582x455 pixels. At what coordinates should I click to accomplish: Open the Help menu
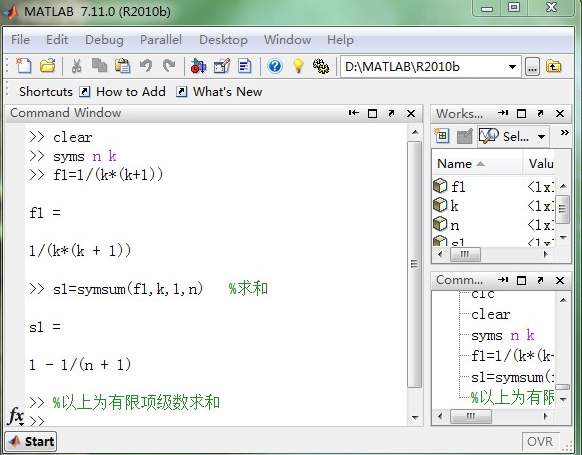pos(340,40)
